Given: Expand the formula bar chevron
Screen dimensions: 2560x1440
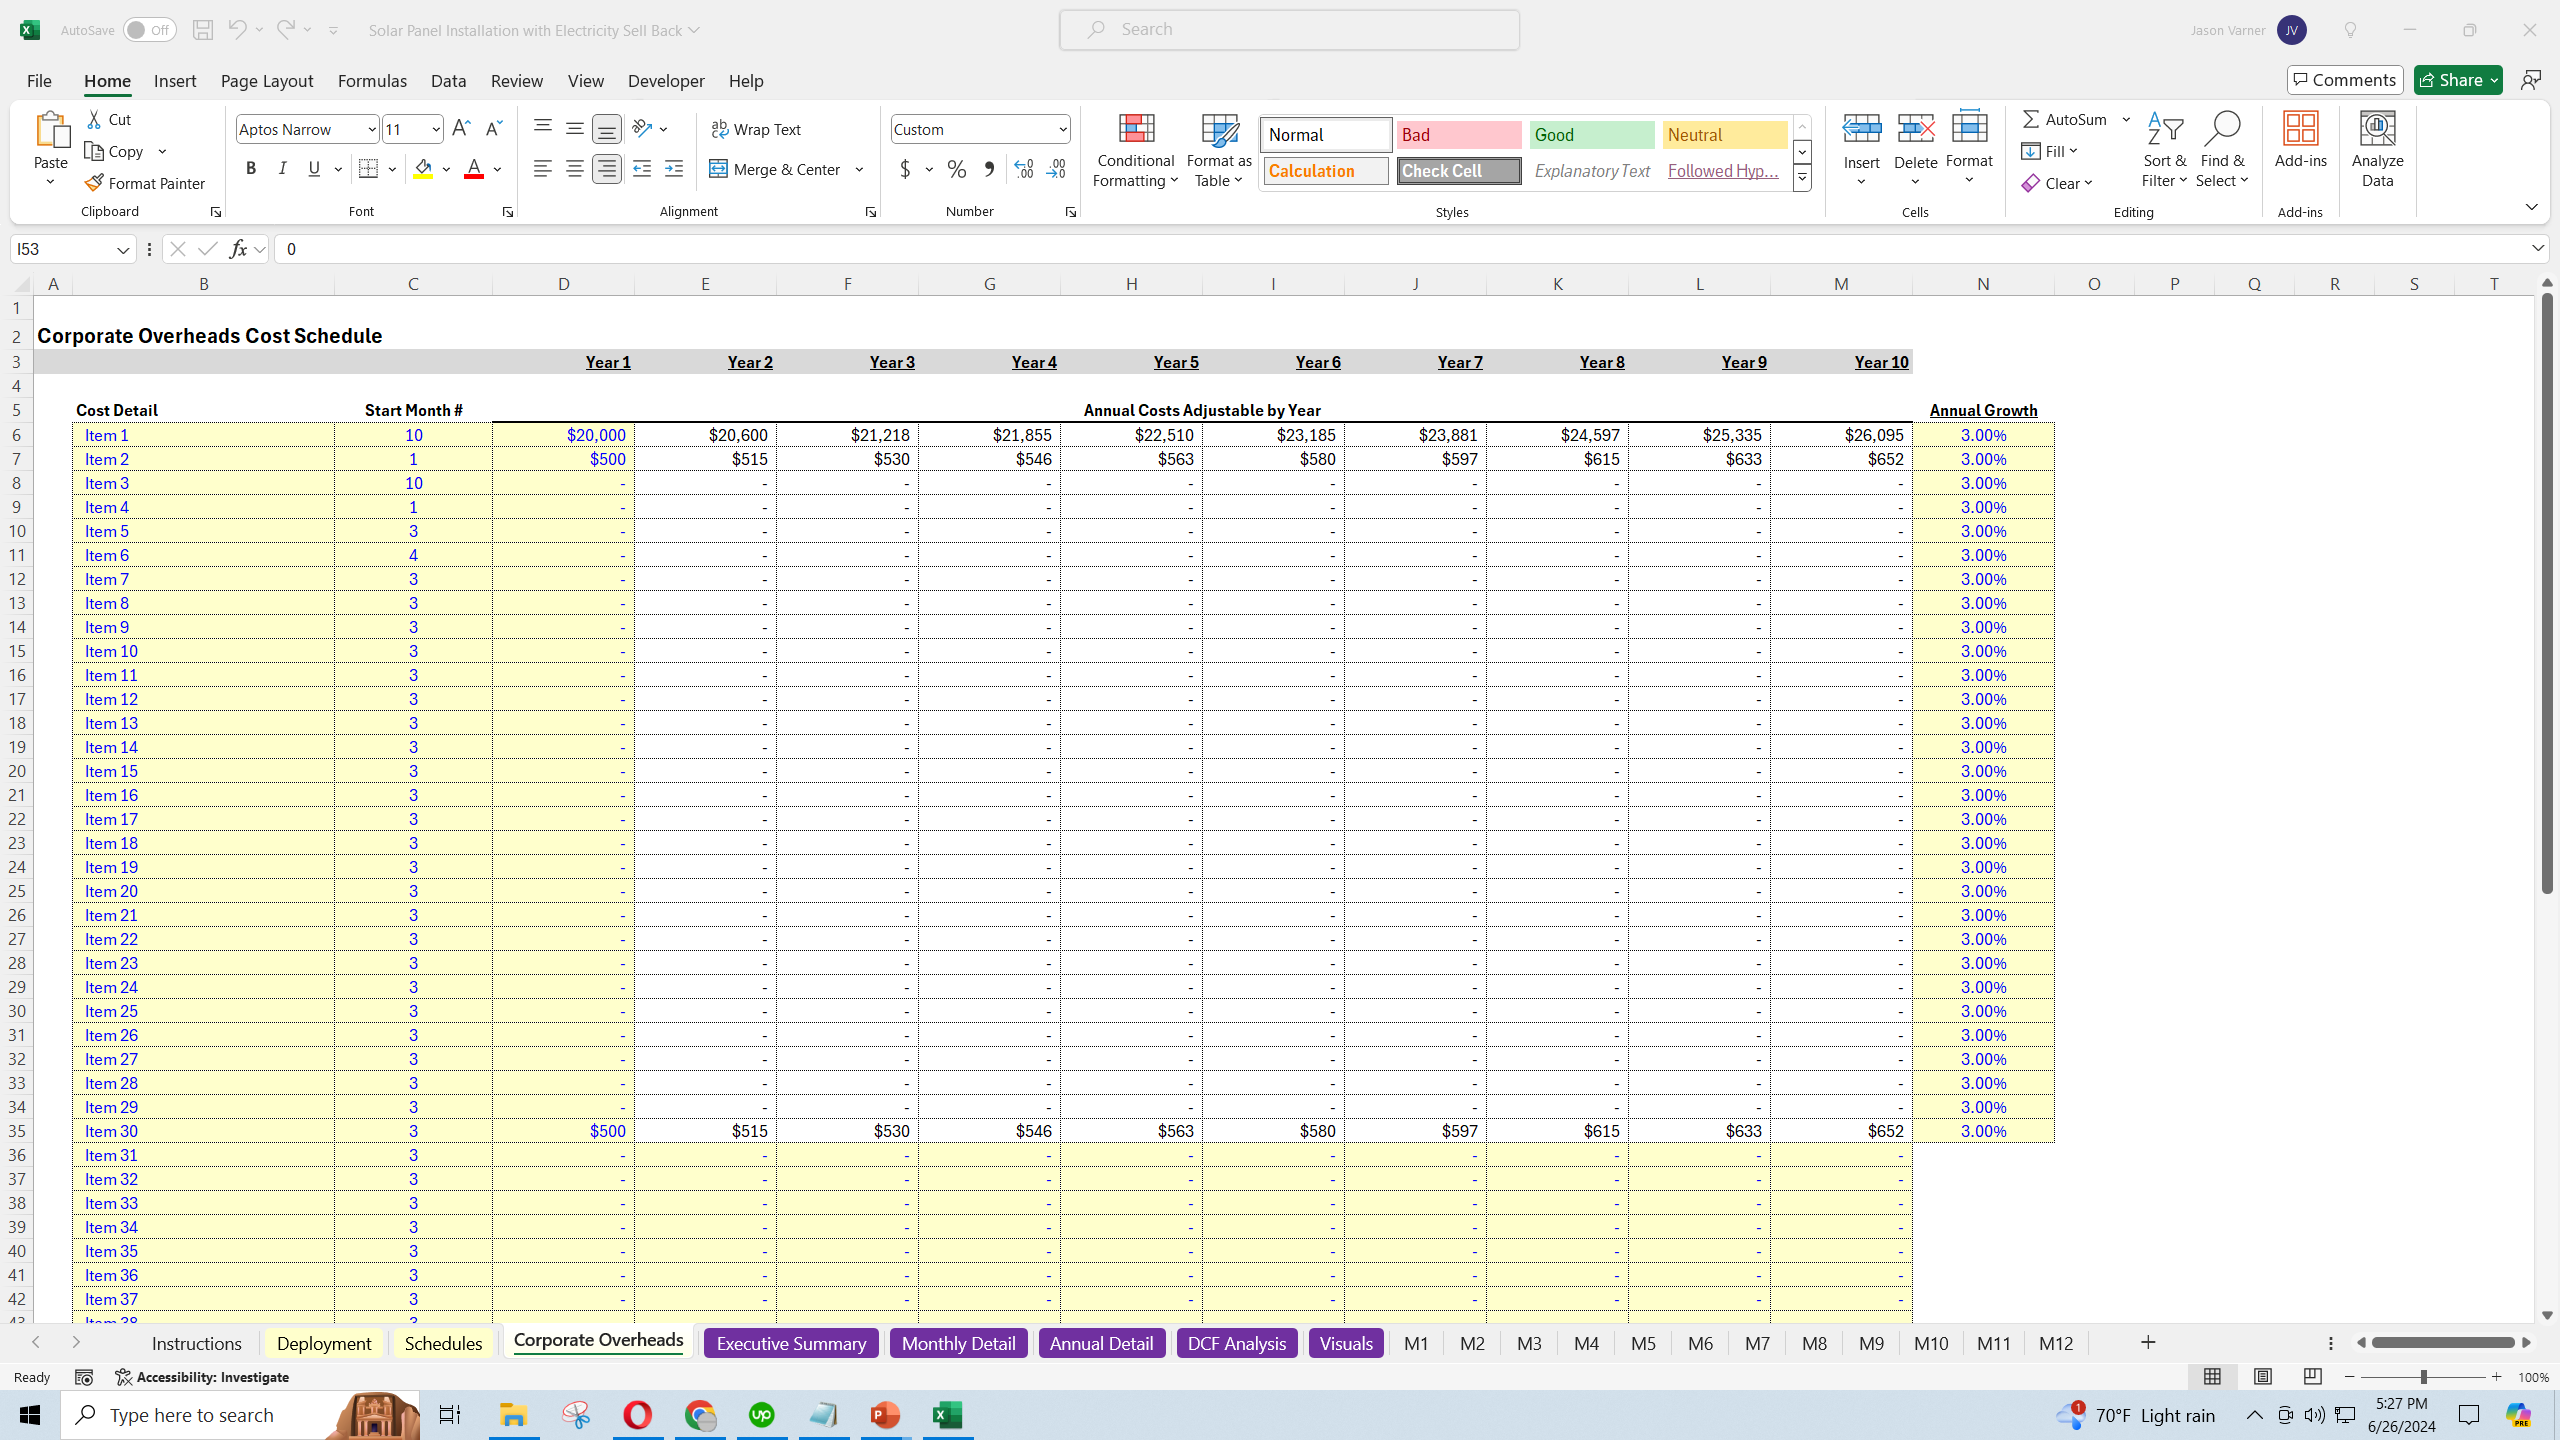Looking at the screenshot, I should coord(2538,248).
